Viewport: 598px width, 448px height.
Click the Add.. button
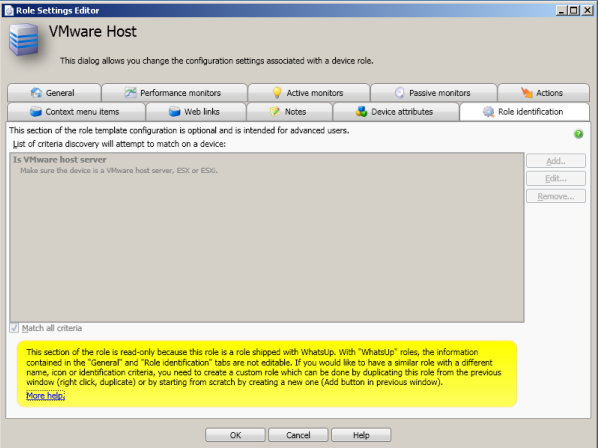pyautogui.click(x=556, y=161)
